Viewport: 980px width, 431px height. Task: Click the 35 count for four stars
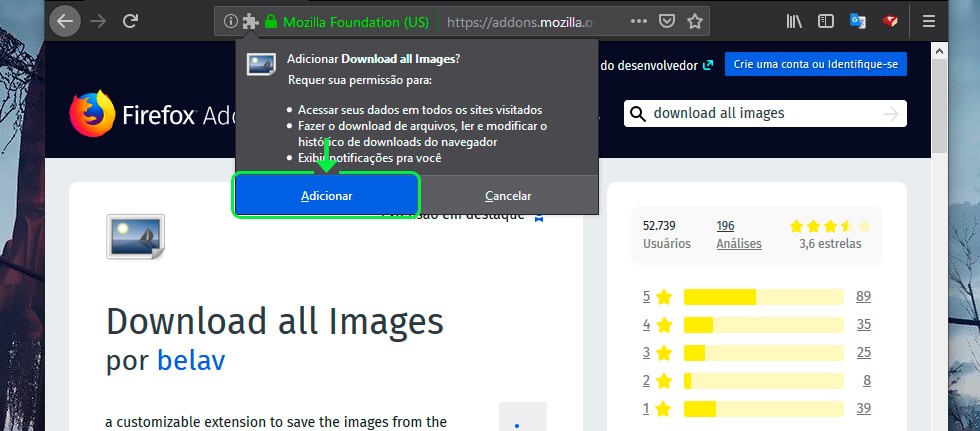click(x=863, y=325)
